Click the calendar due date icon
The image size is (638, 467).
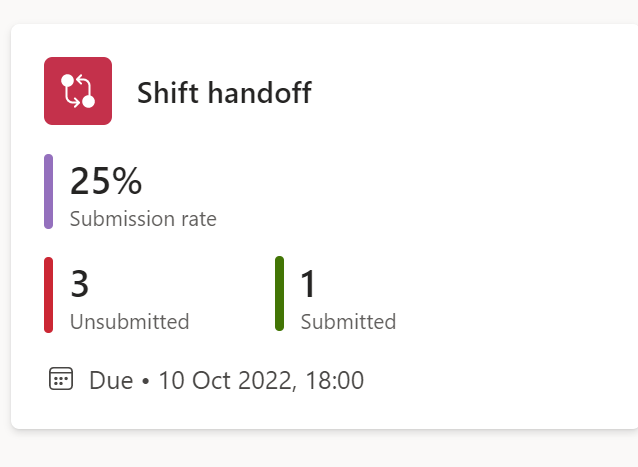(x=61, y=379)
